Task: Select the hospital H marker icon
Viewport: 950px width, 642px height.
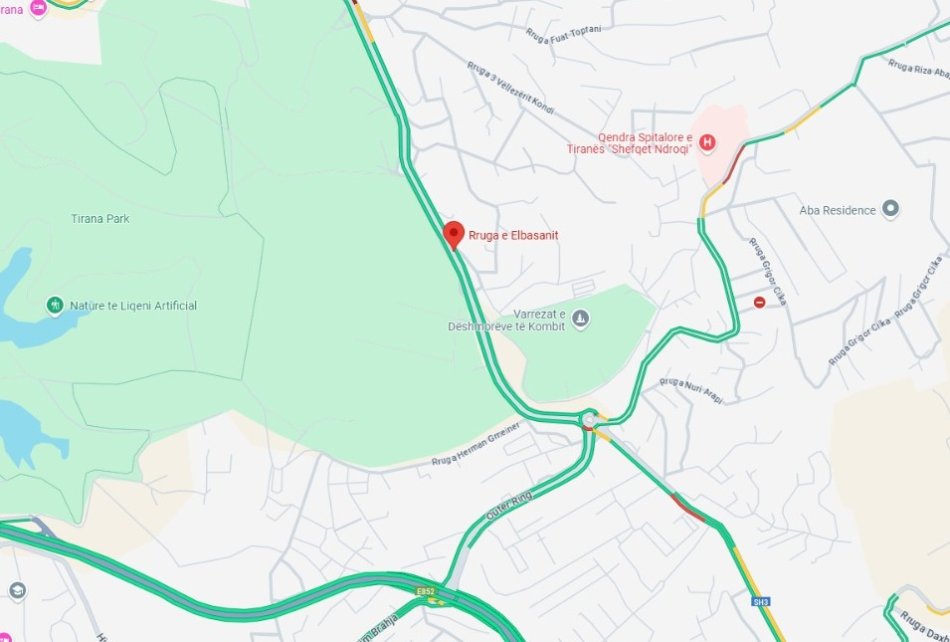Action: (x=706, y=143)
